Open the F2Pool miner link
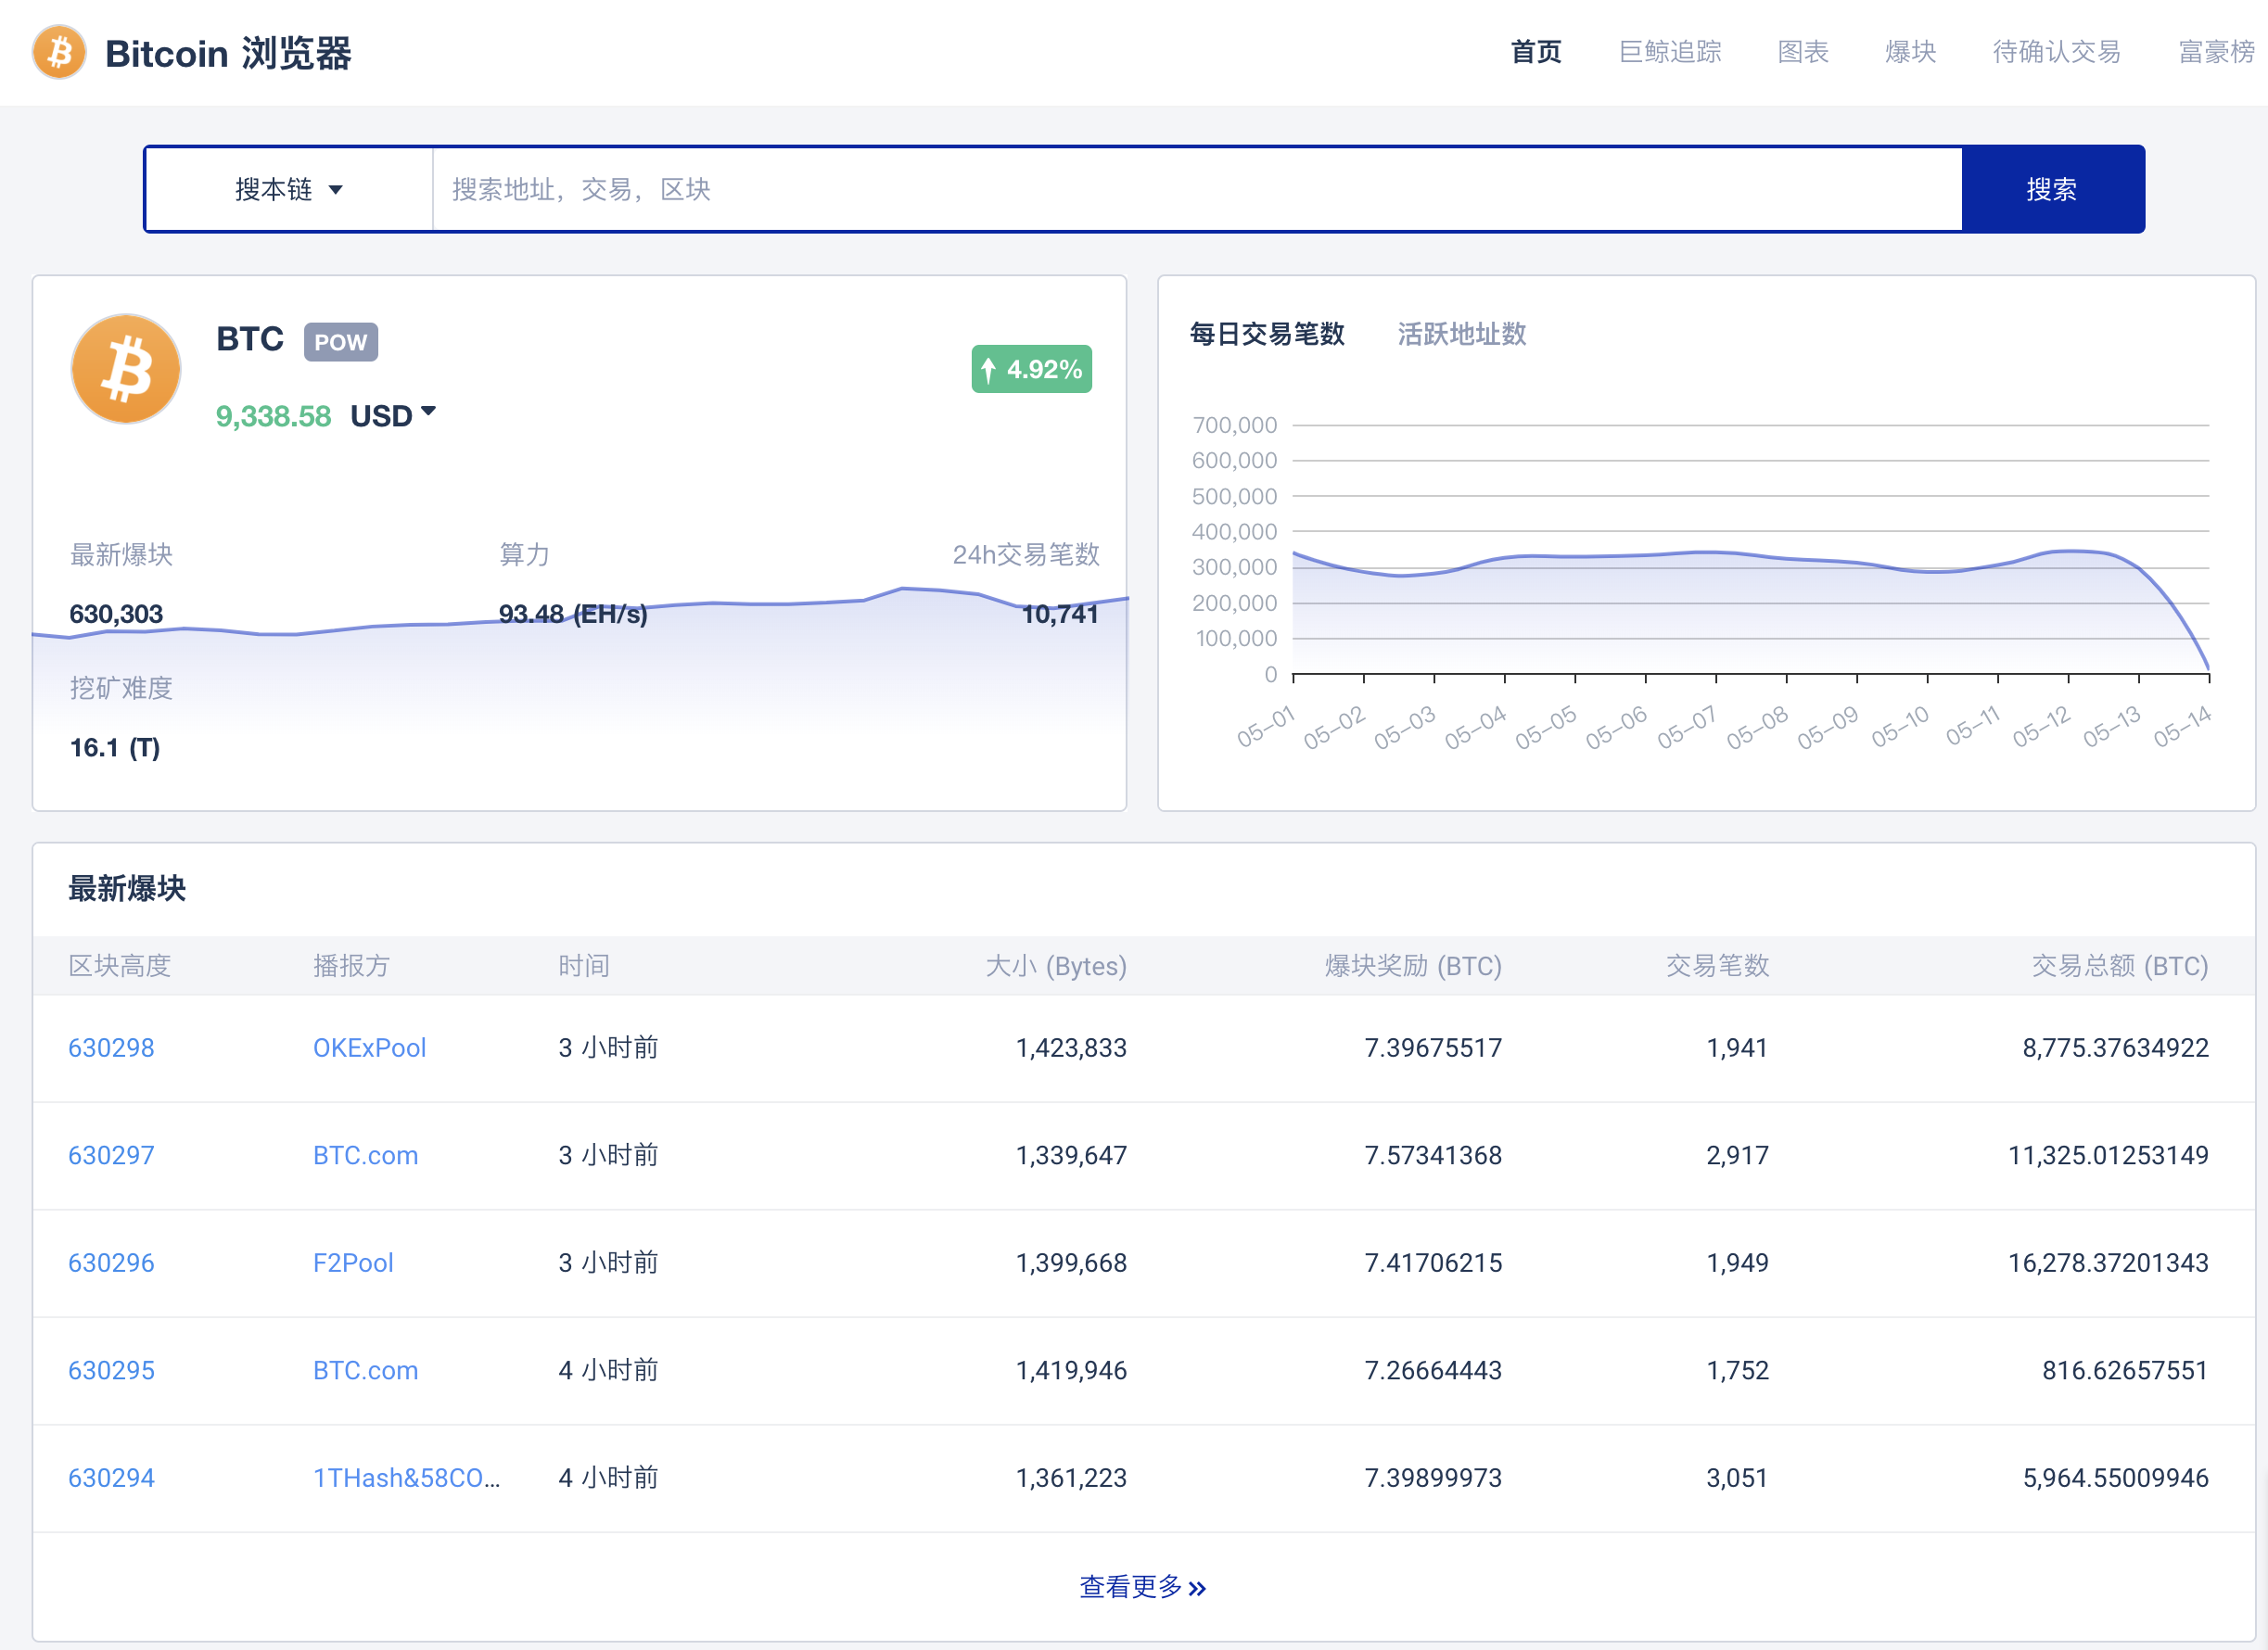This screenshot has width=2268, height=1650. [x=353, y=1262]
